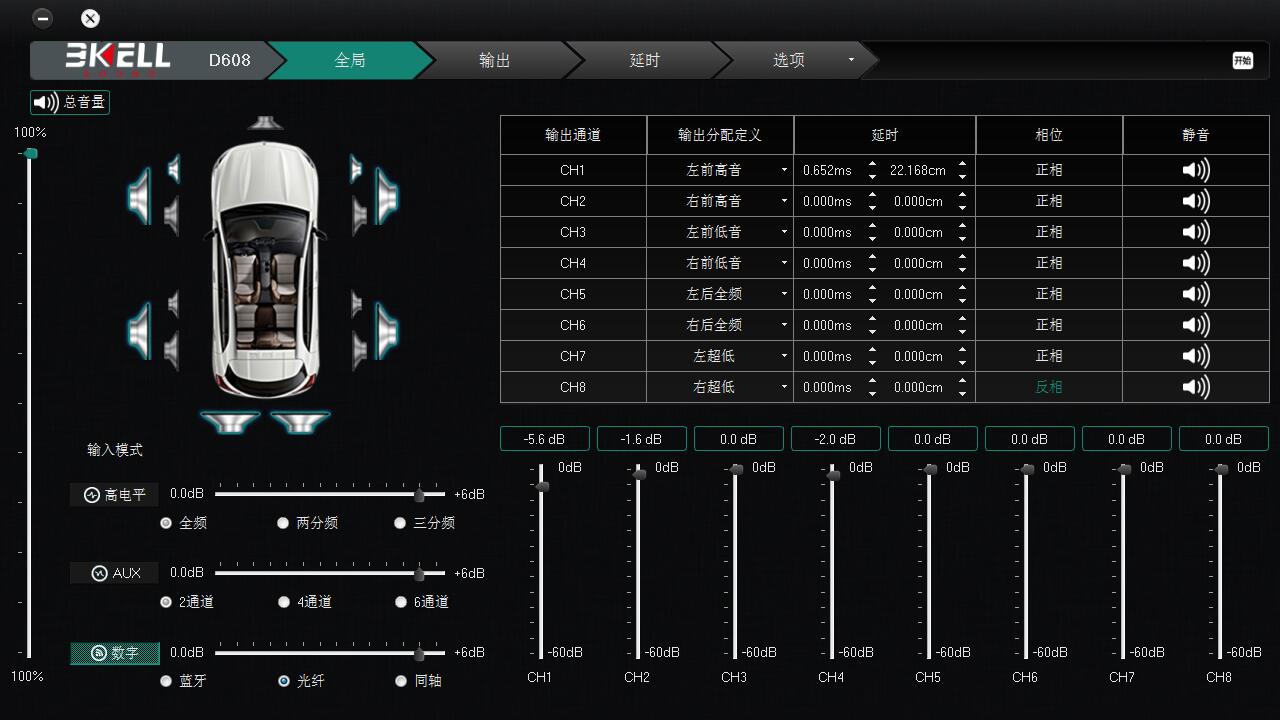
Task: Open CH2 output assignment dropdown 右前高音
Action: (720, 201)
